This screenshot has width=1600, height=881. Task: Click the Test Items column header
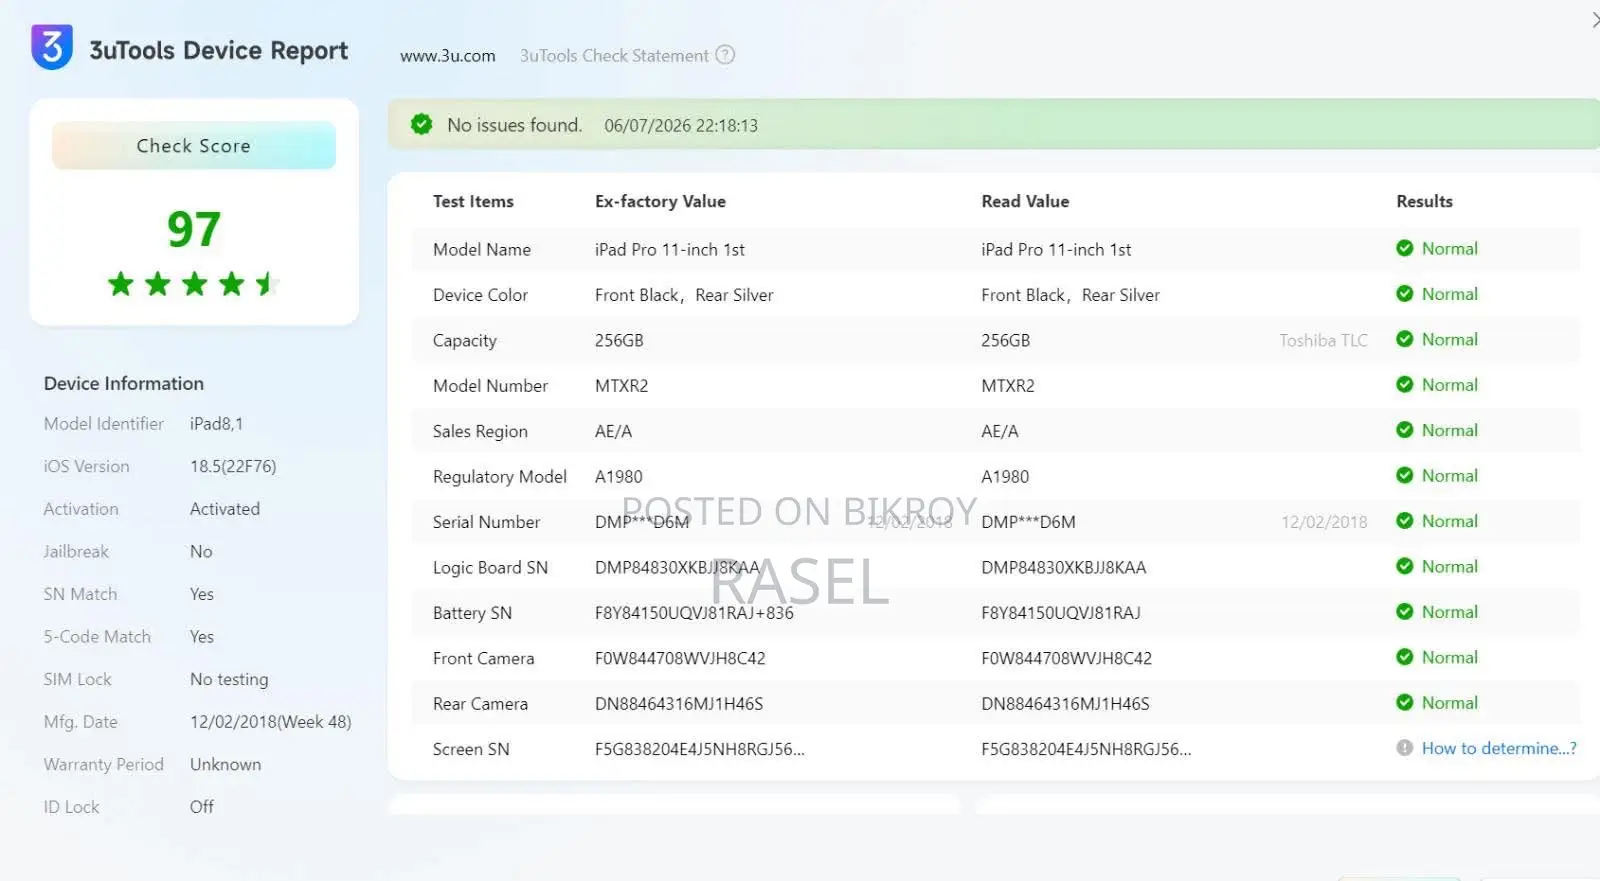coord(473,201)
